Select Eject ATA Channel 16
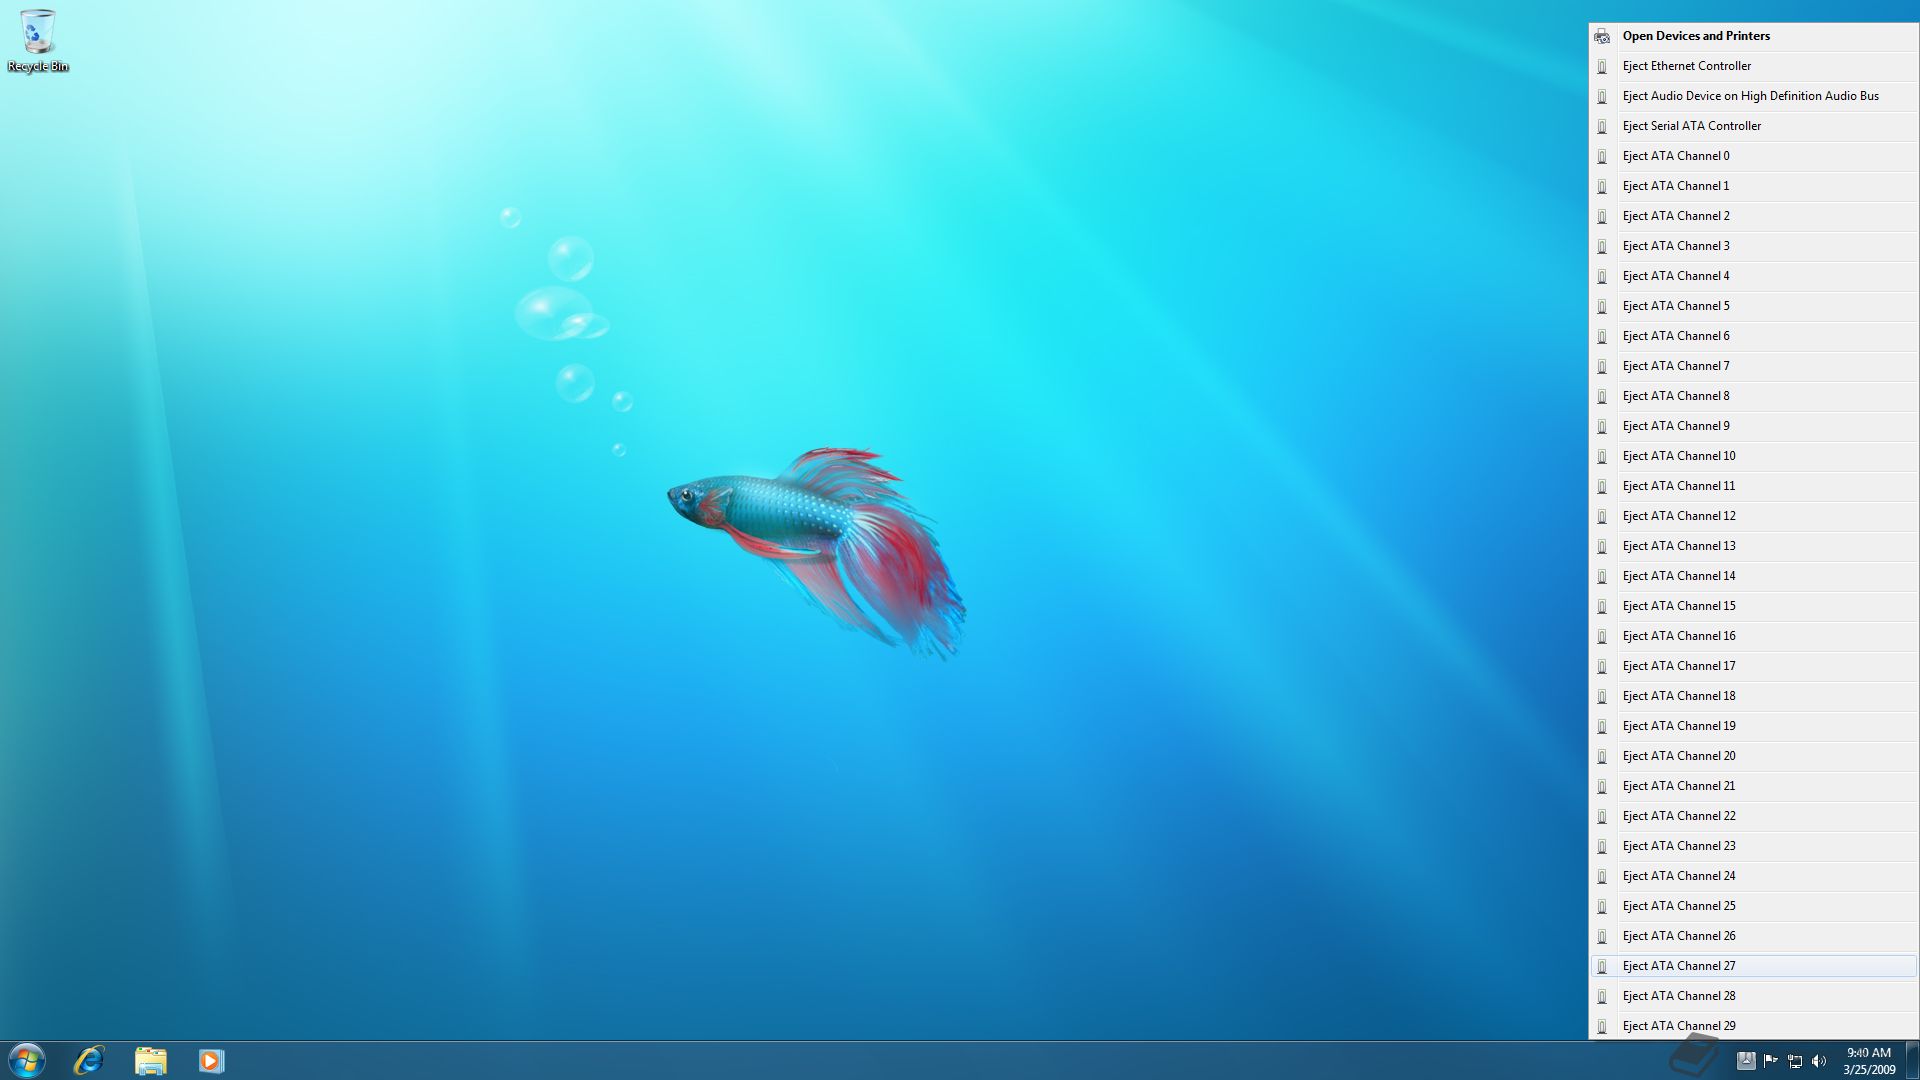The image size is (1920, 1080). (x=1753, y=636)
